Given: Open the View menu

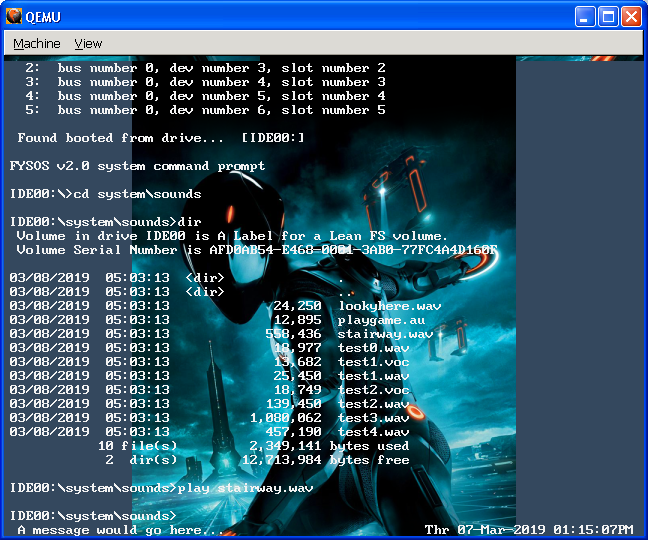Looking at the screenshot, I should (88, 43).
